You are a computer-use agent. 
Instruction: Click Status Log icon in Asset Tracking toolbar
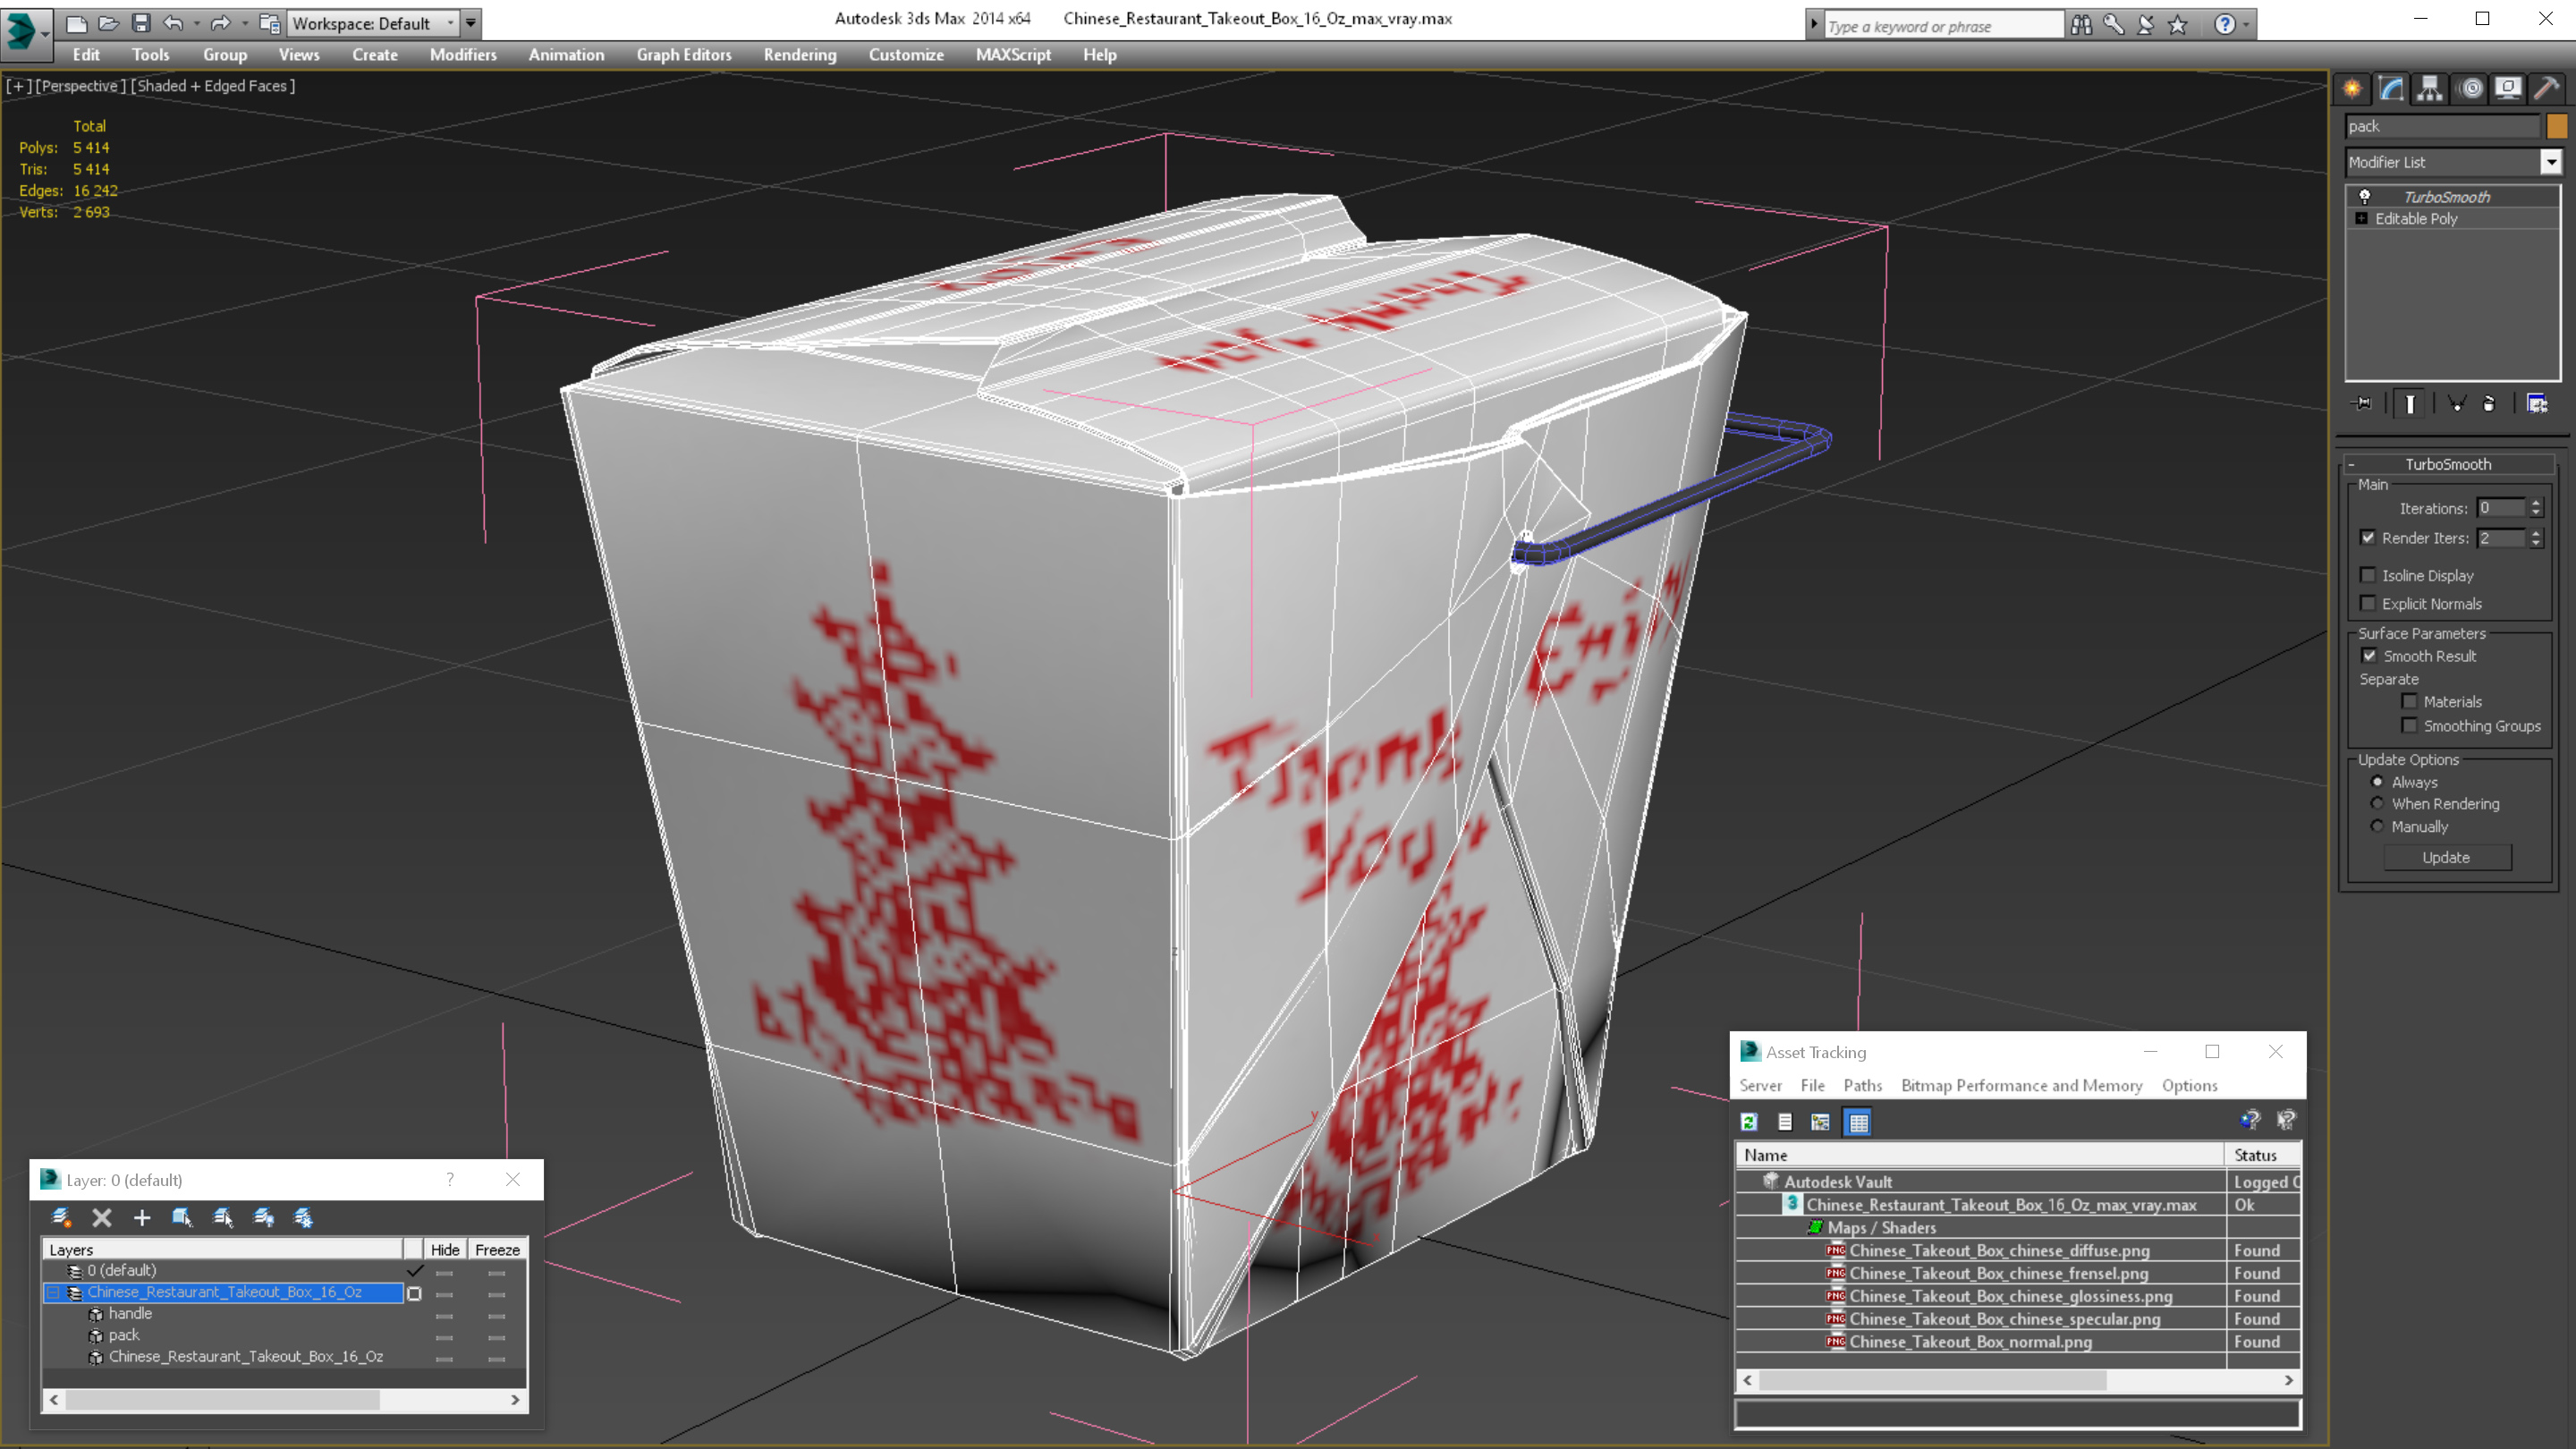(1785, 1122)
